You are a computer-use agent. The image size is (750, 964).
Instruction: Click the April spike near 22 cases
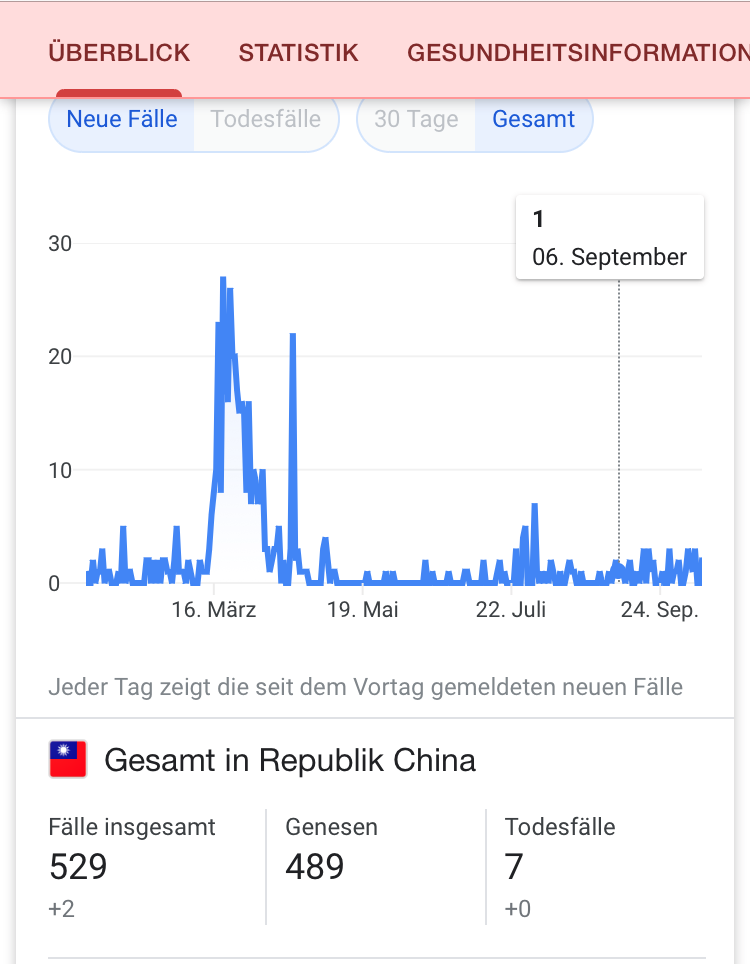293,336
